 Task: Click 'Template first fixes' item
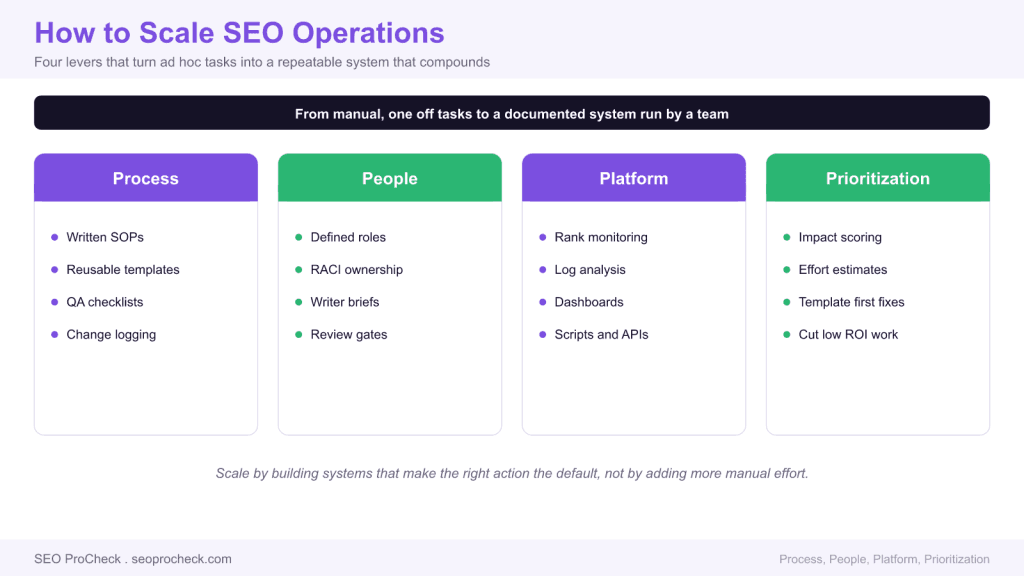tap(852, 302)
